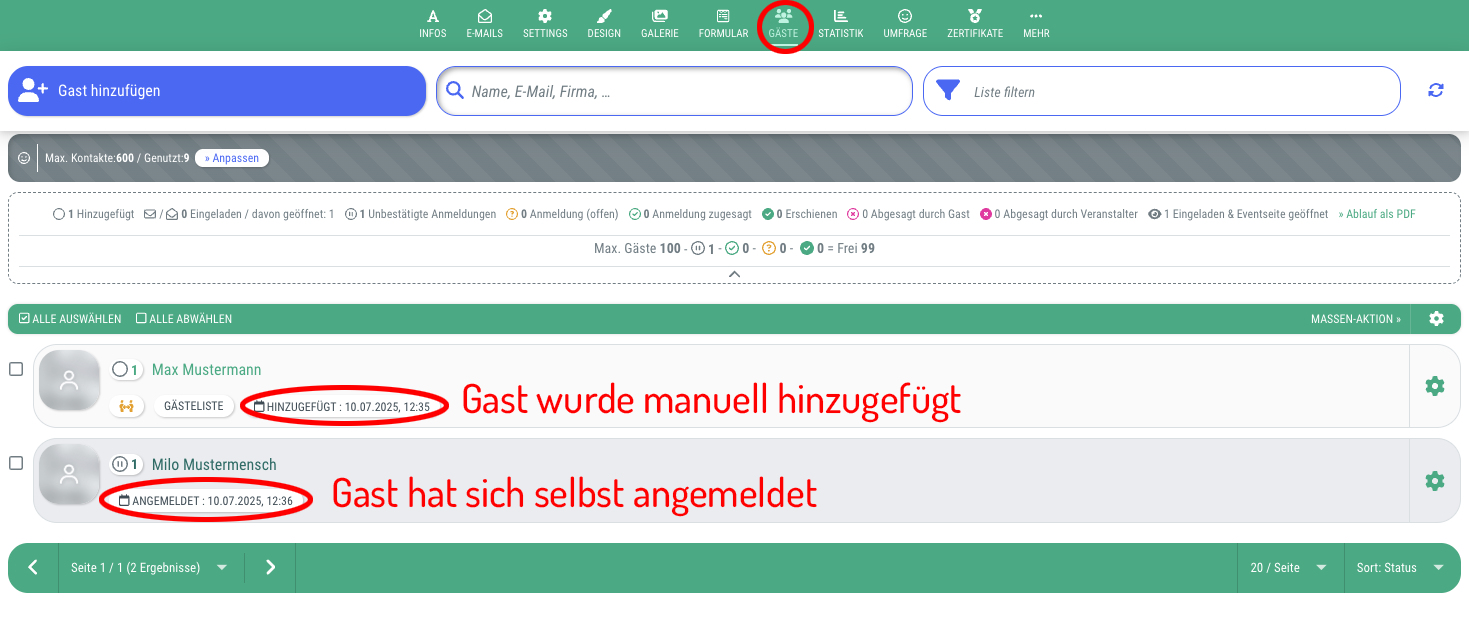The image size is (1469, 627).
Task: Open the Massen-Aktion menu
Action: 1356,319
